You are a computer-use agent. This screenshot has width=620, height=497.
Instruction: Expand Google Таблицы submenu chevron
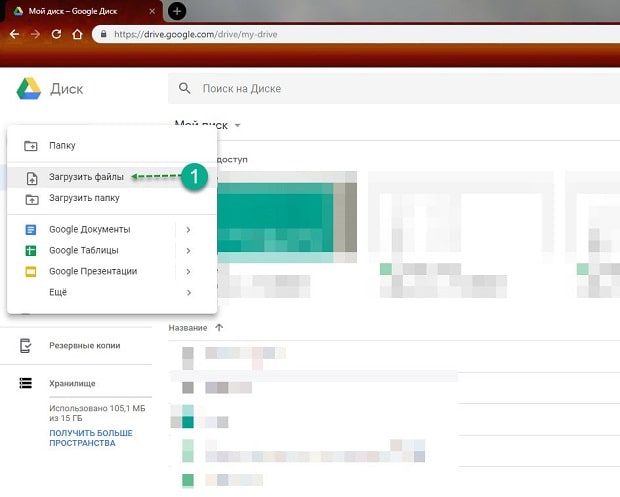coord(189,251)
